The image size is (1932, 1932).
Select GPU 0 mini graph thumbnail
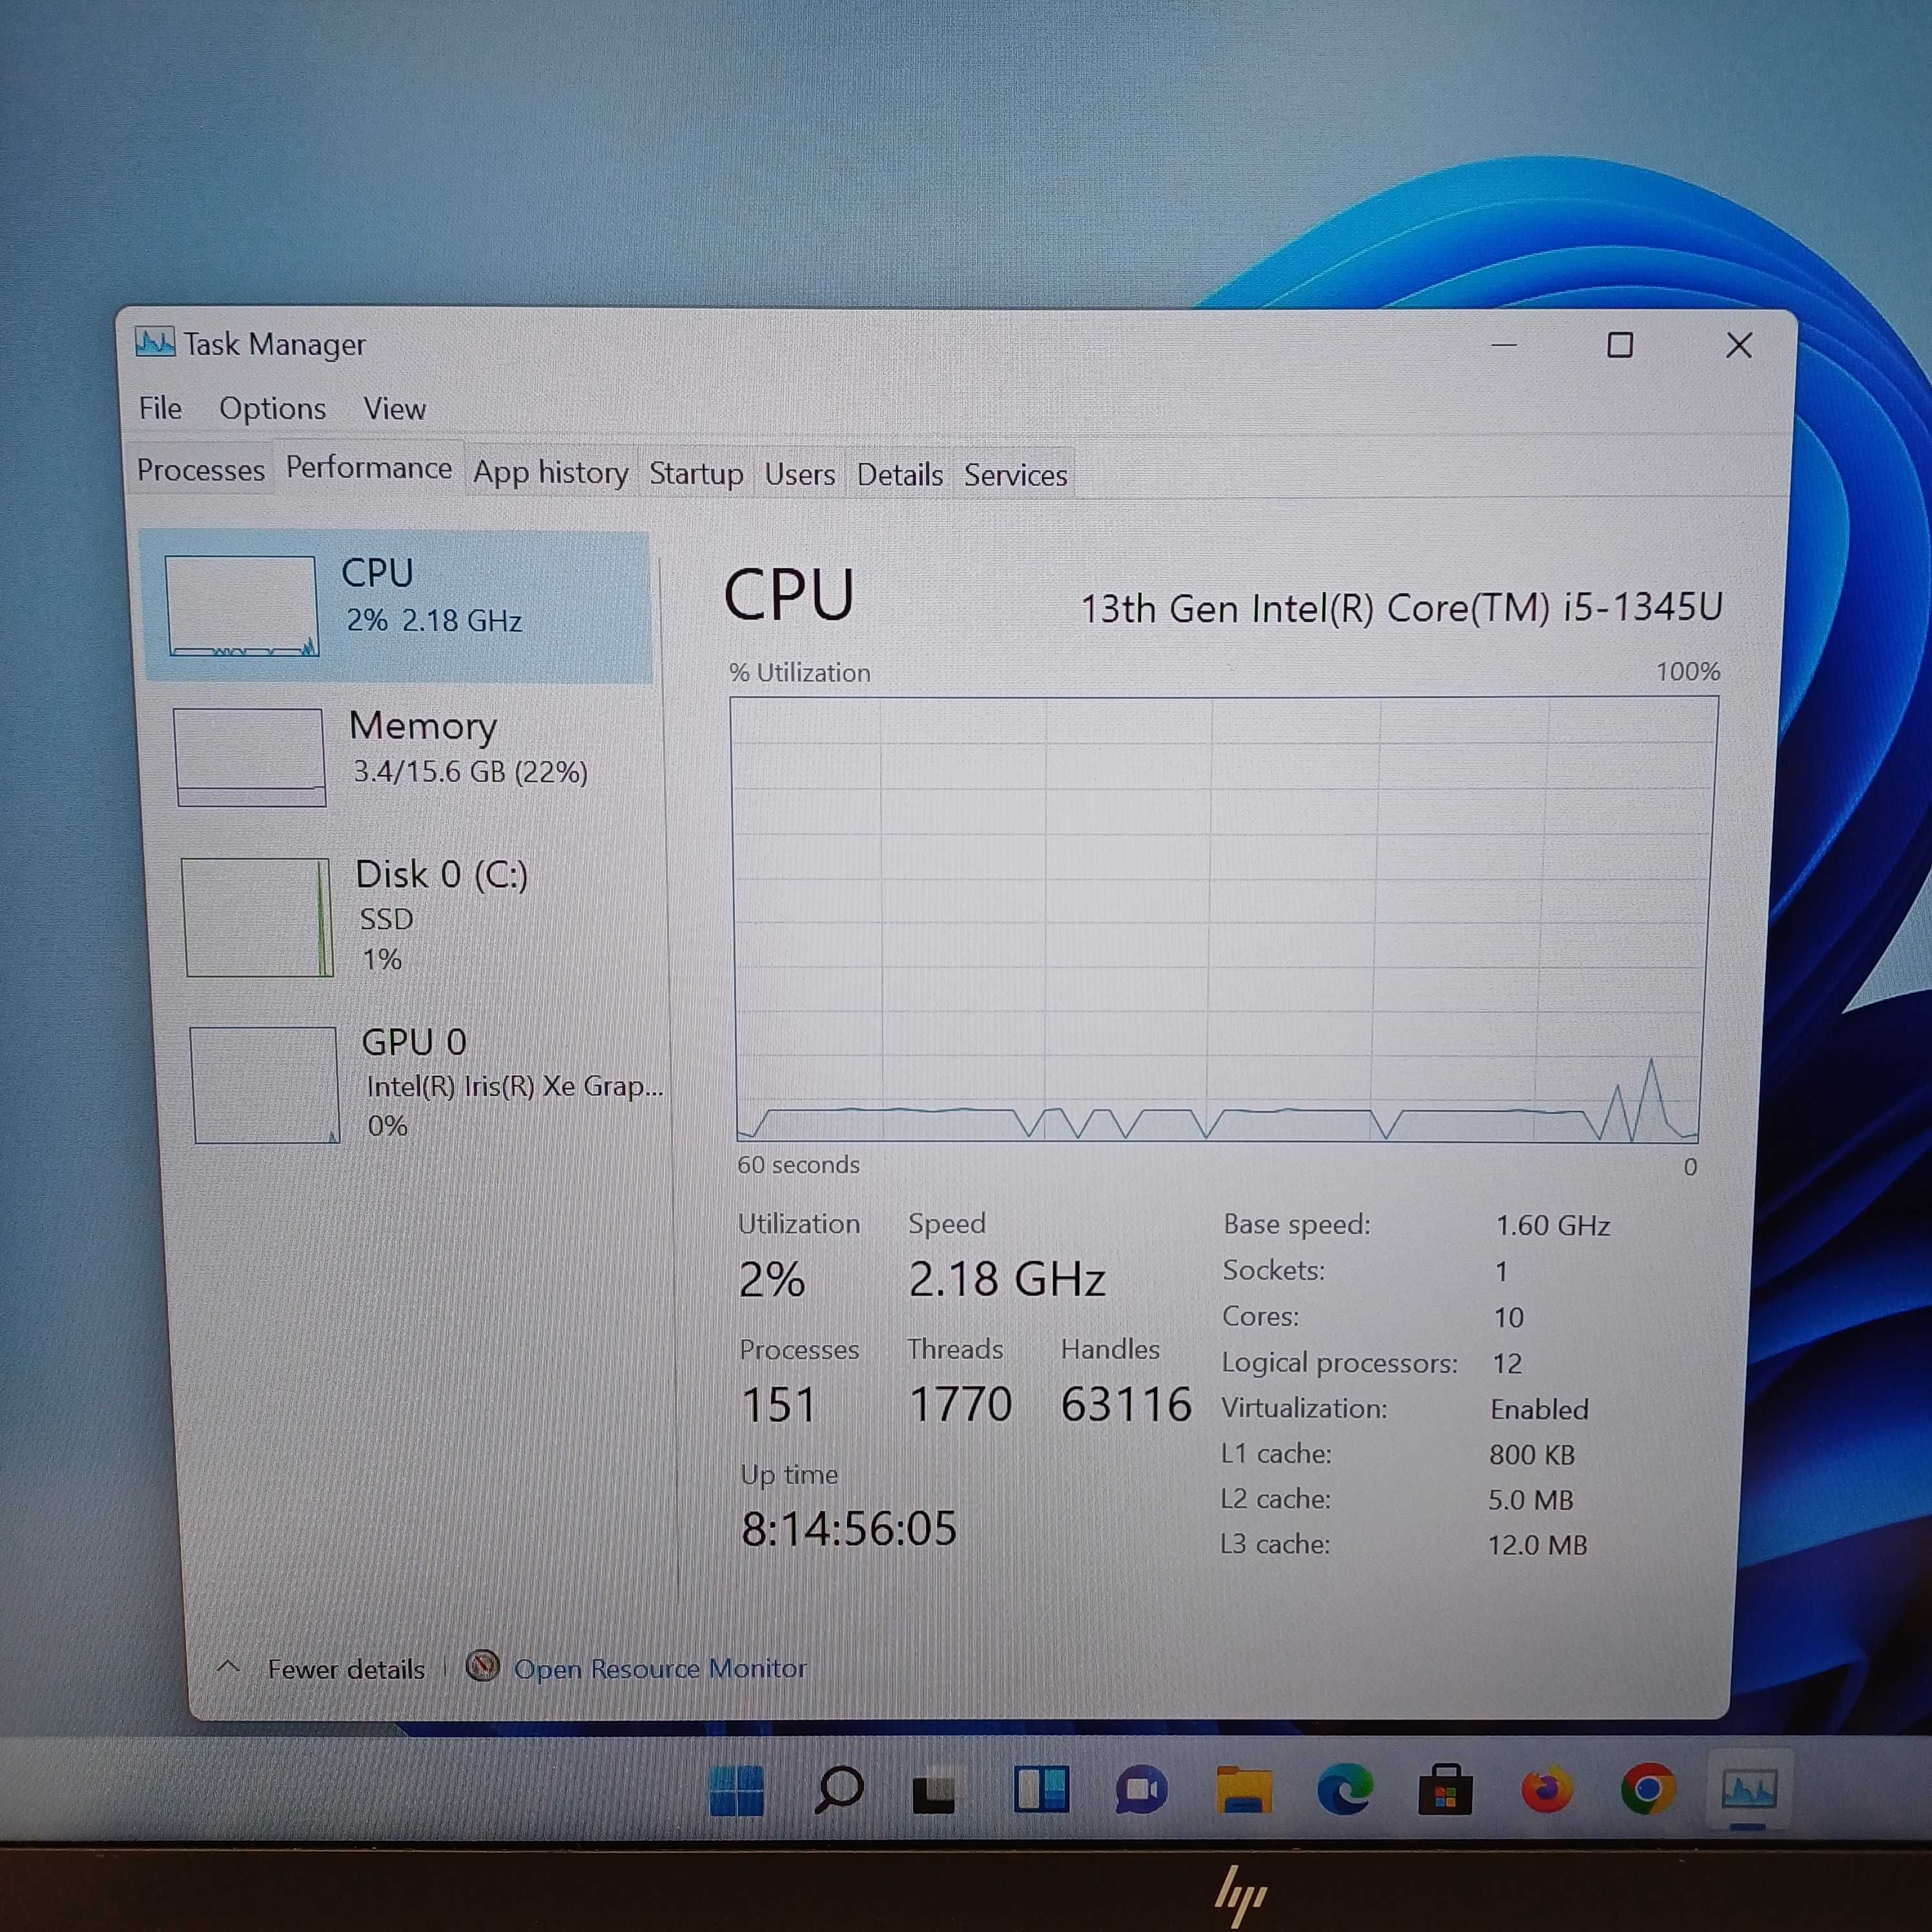click(x=265, y=1085)
